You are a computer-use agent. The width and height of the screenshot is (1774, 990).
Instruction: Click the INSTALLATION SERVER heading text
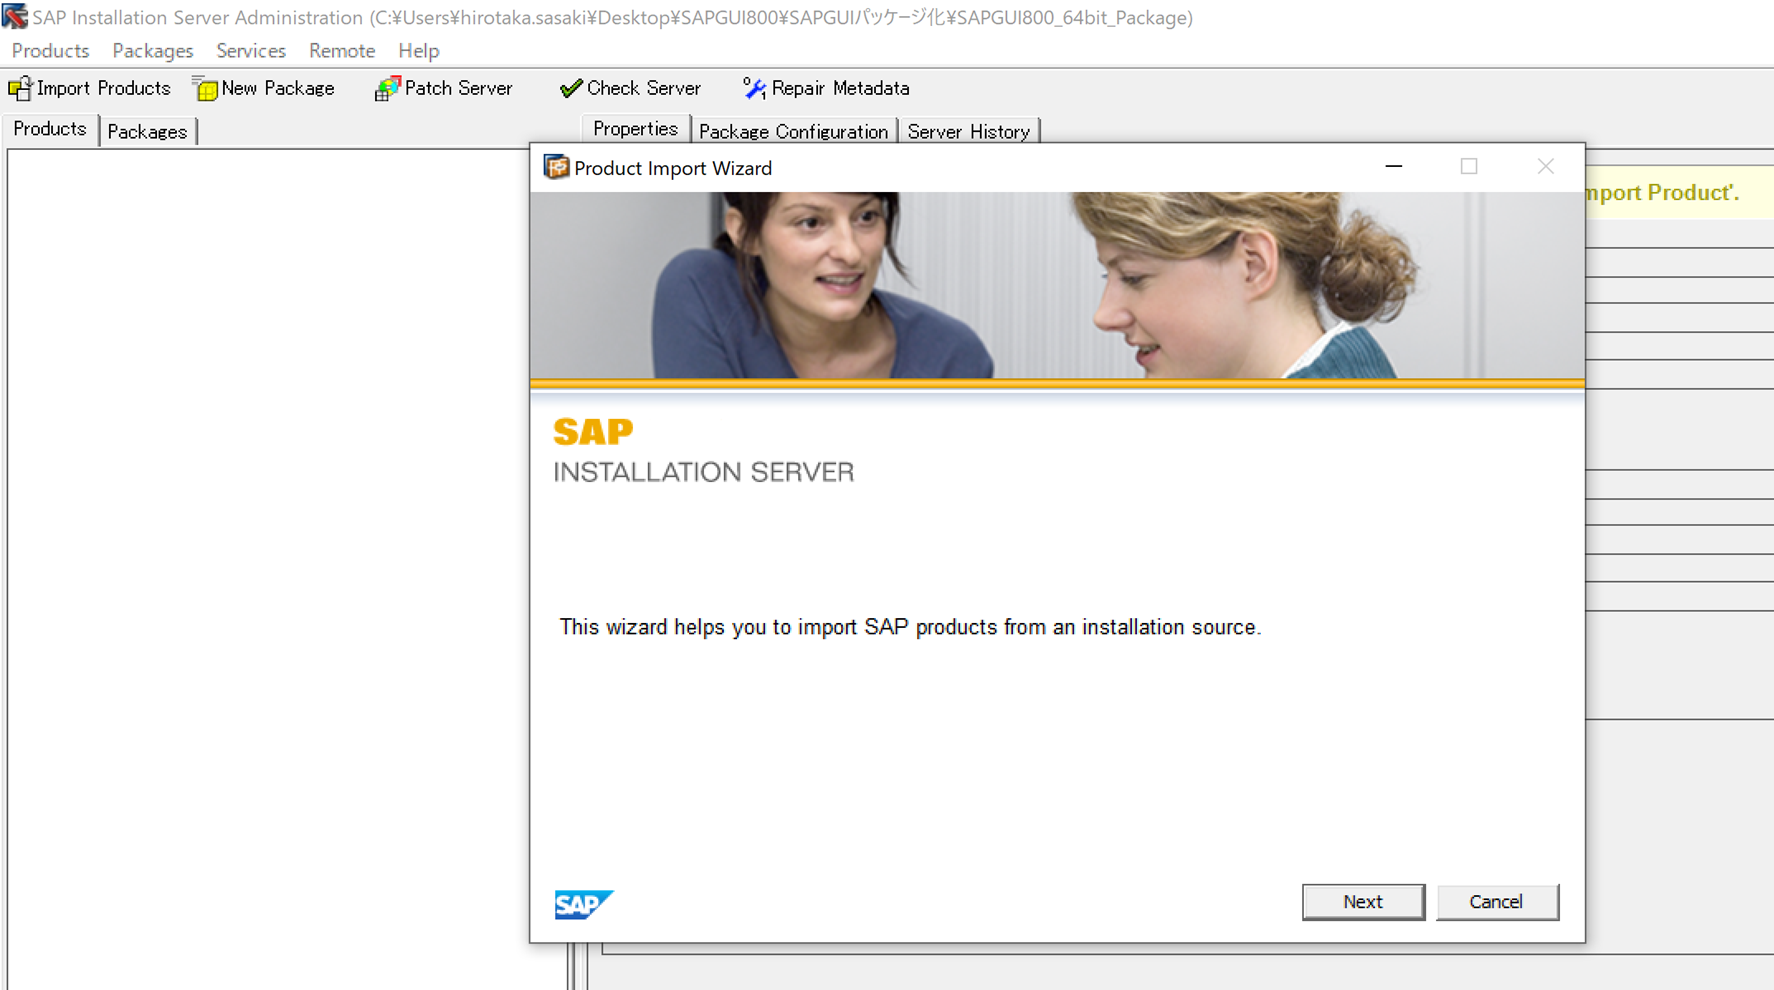[704, 472]
